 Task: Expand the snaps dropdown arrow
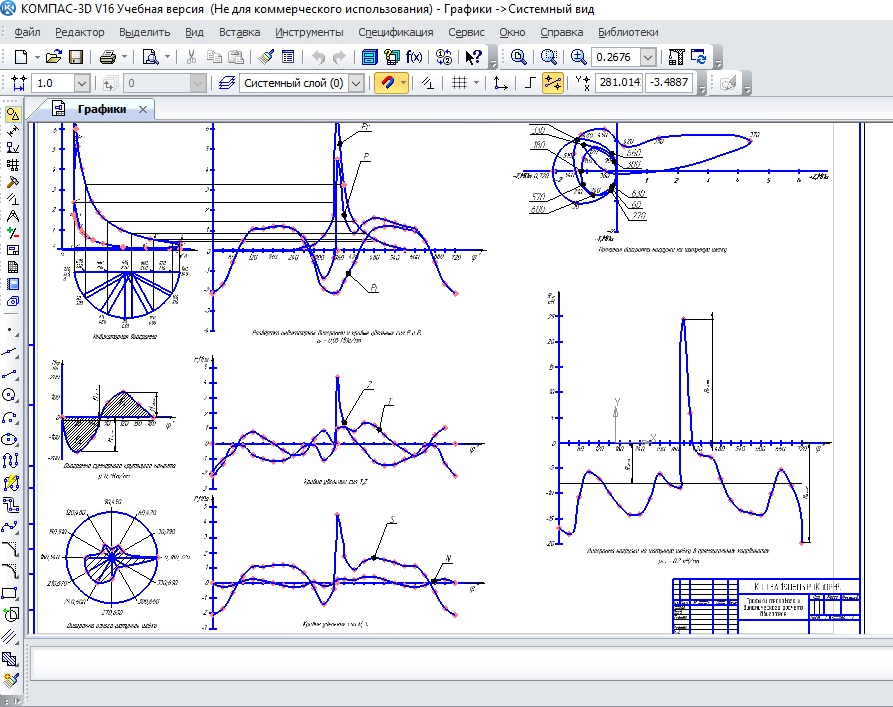tap(403, 83)
